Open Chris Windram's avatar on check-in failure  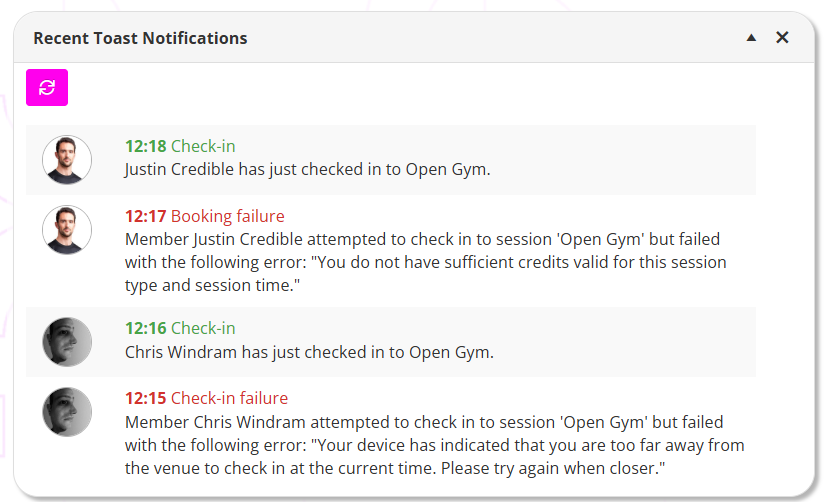click(67, 412)
